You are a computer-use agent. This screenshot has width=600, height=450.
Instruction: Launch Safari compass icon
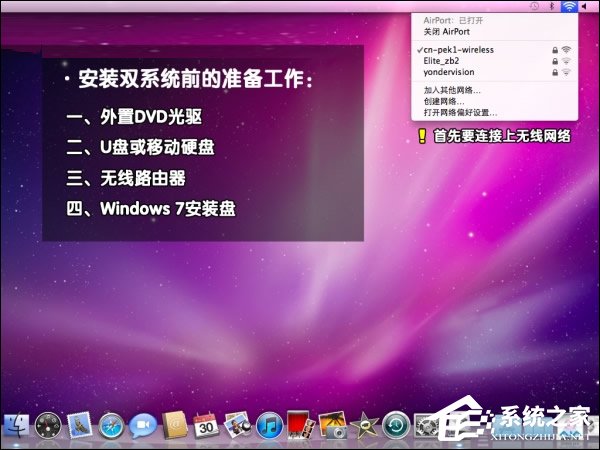(111, 427)
